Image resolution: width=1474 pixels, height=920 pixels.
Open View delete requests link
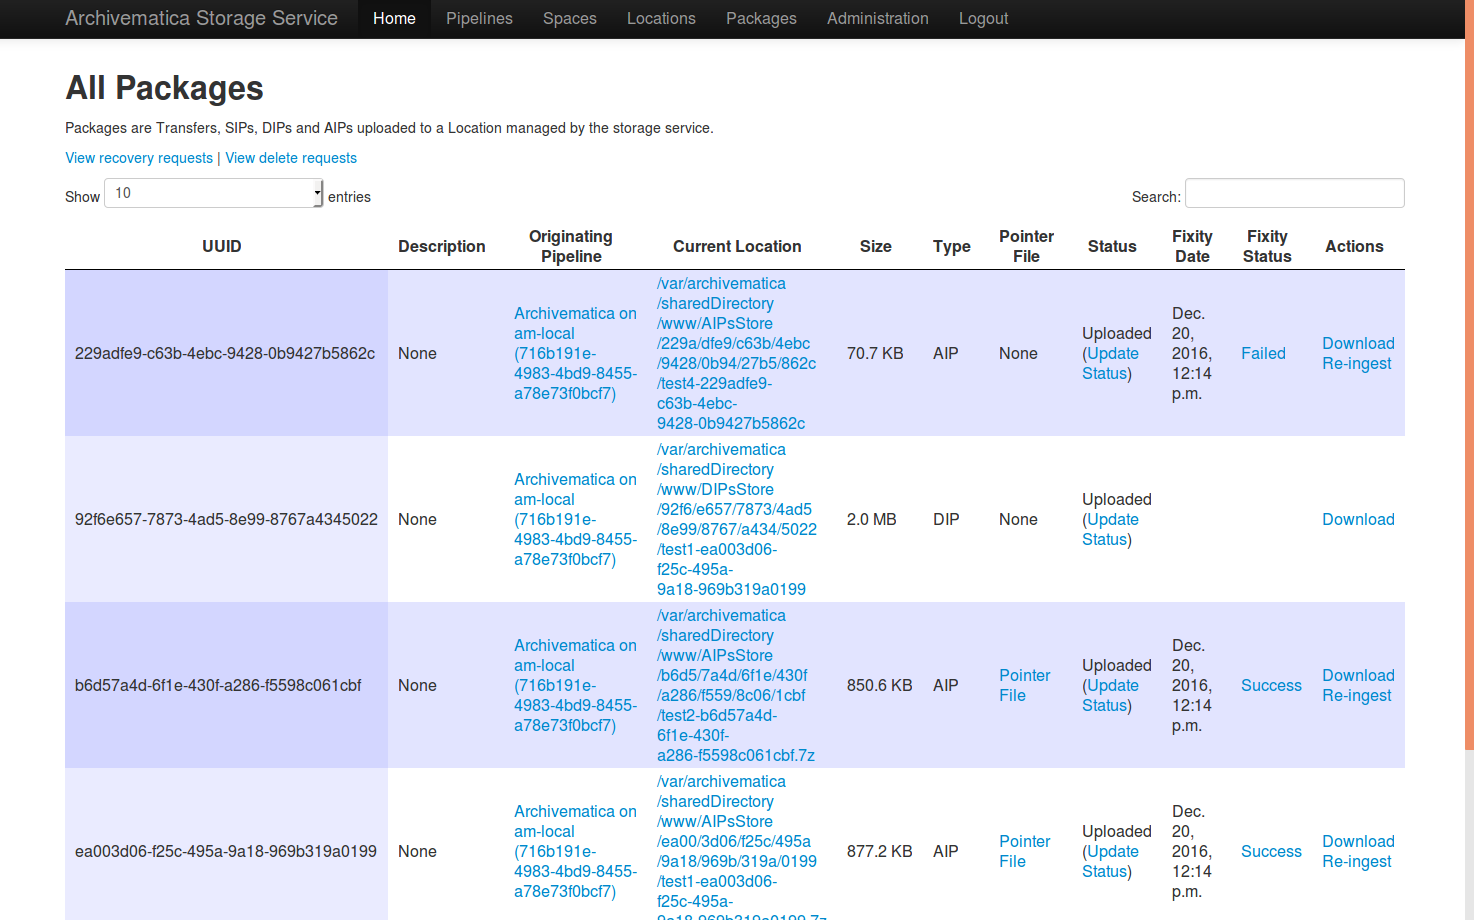(291, 158)
